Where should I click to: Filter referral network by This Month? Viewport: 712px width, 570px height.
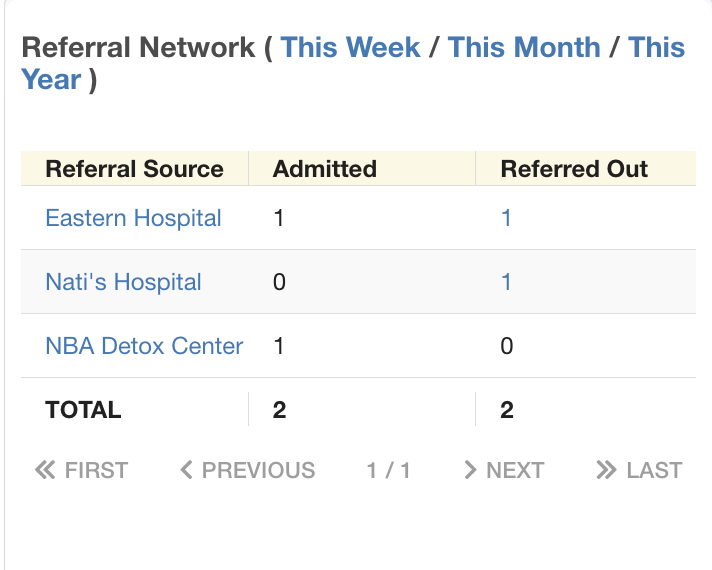click(x=524, y=47)
